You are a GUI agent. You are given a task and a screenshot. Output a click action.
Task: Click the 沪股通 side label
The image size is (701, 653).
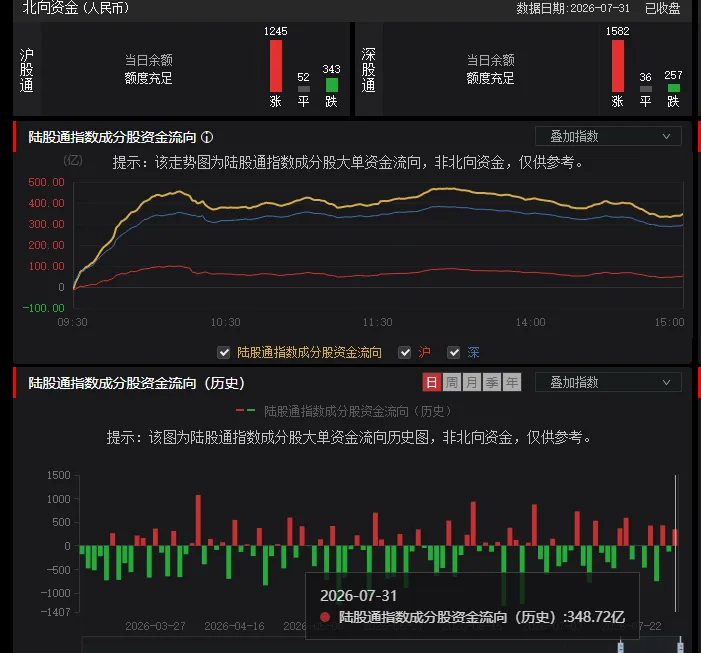pos(27,70)
